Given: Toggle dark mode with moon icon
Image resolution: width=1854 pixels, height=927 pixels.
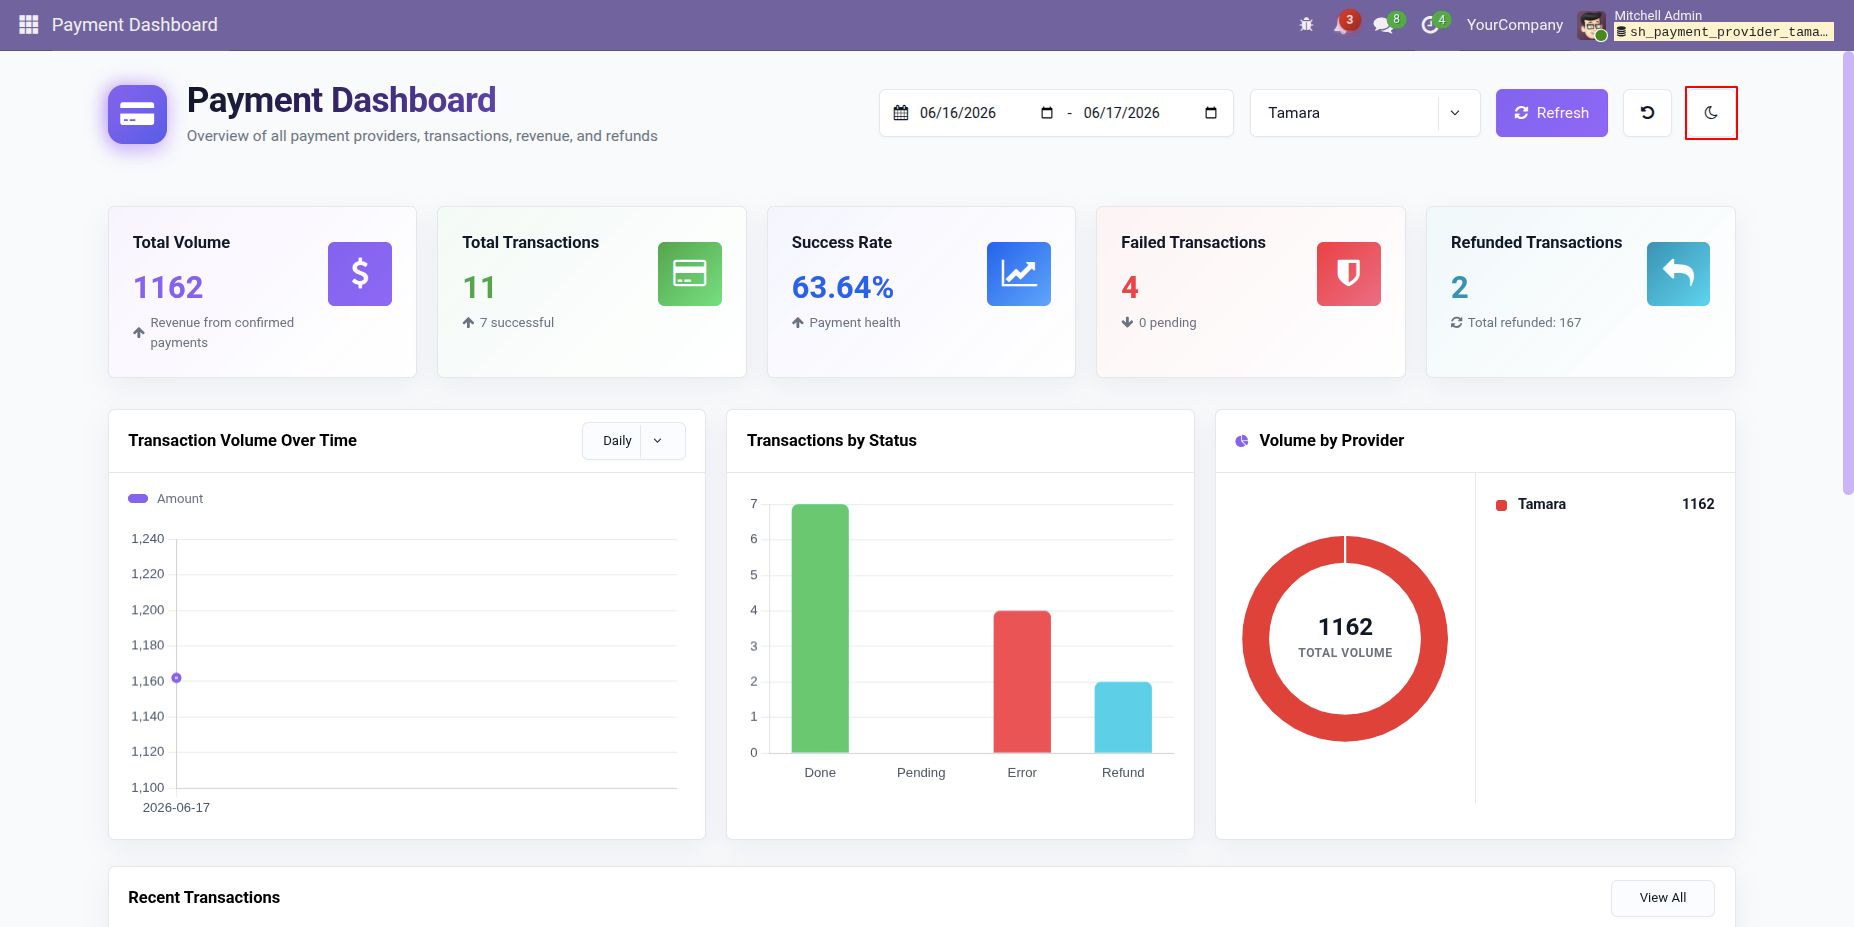Looking at the screenshot, I should (1711, 113).
